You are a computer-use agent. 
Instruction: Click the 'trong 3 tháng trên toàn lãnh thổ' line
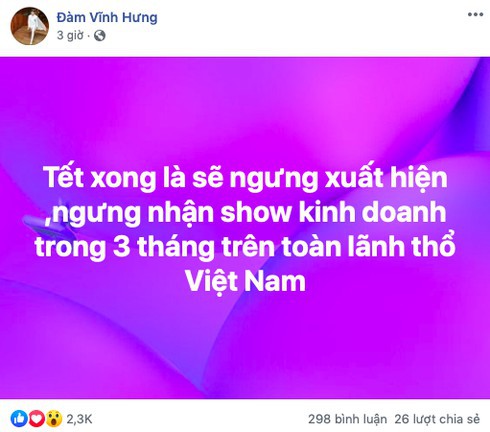point(245,247)
